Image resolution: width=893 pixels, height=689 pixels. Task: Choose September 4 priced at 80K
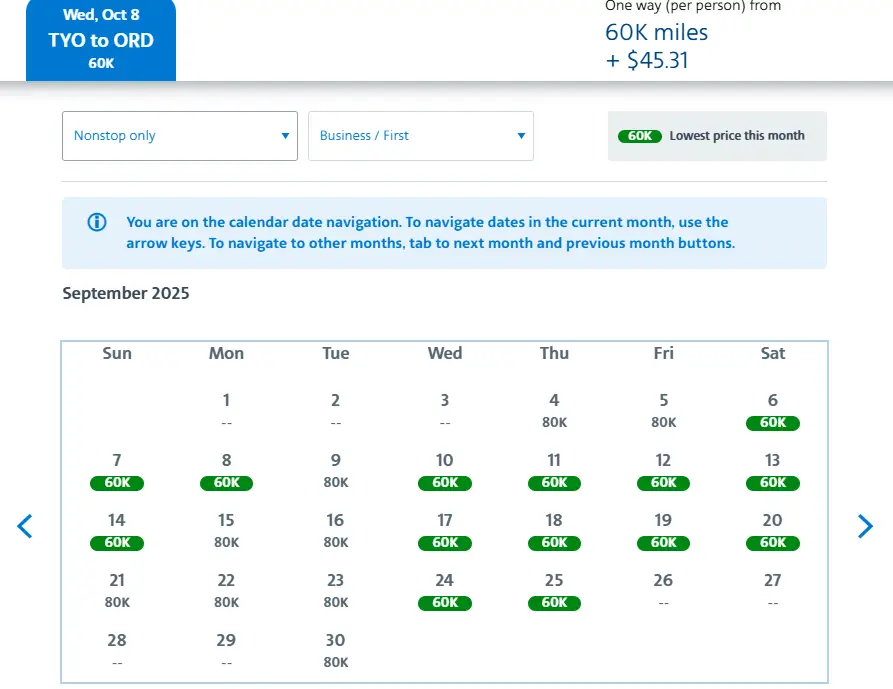554,411
